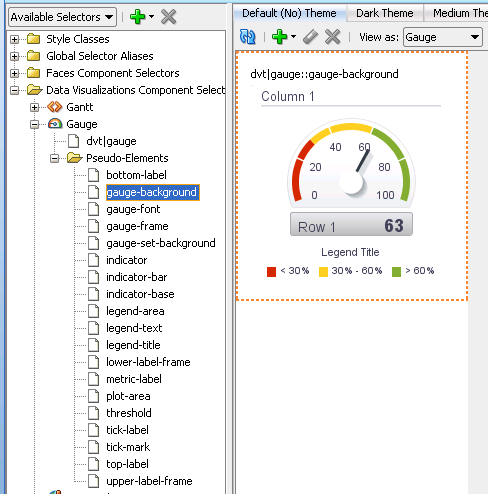The image size is (488, 494).
Task: Expand the Global Selector Aliases node
Action: 14,56
